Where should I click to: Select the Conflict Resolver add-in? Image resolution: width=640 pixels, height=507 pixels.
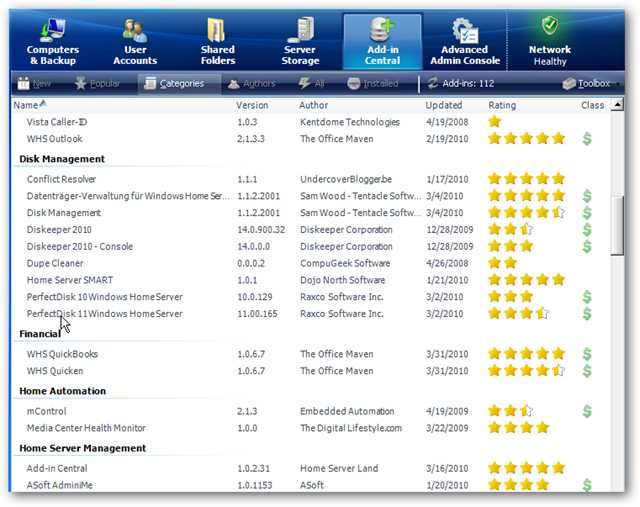(x=61, y=179)
